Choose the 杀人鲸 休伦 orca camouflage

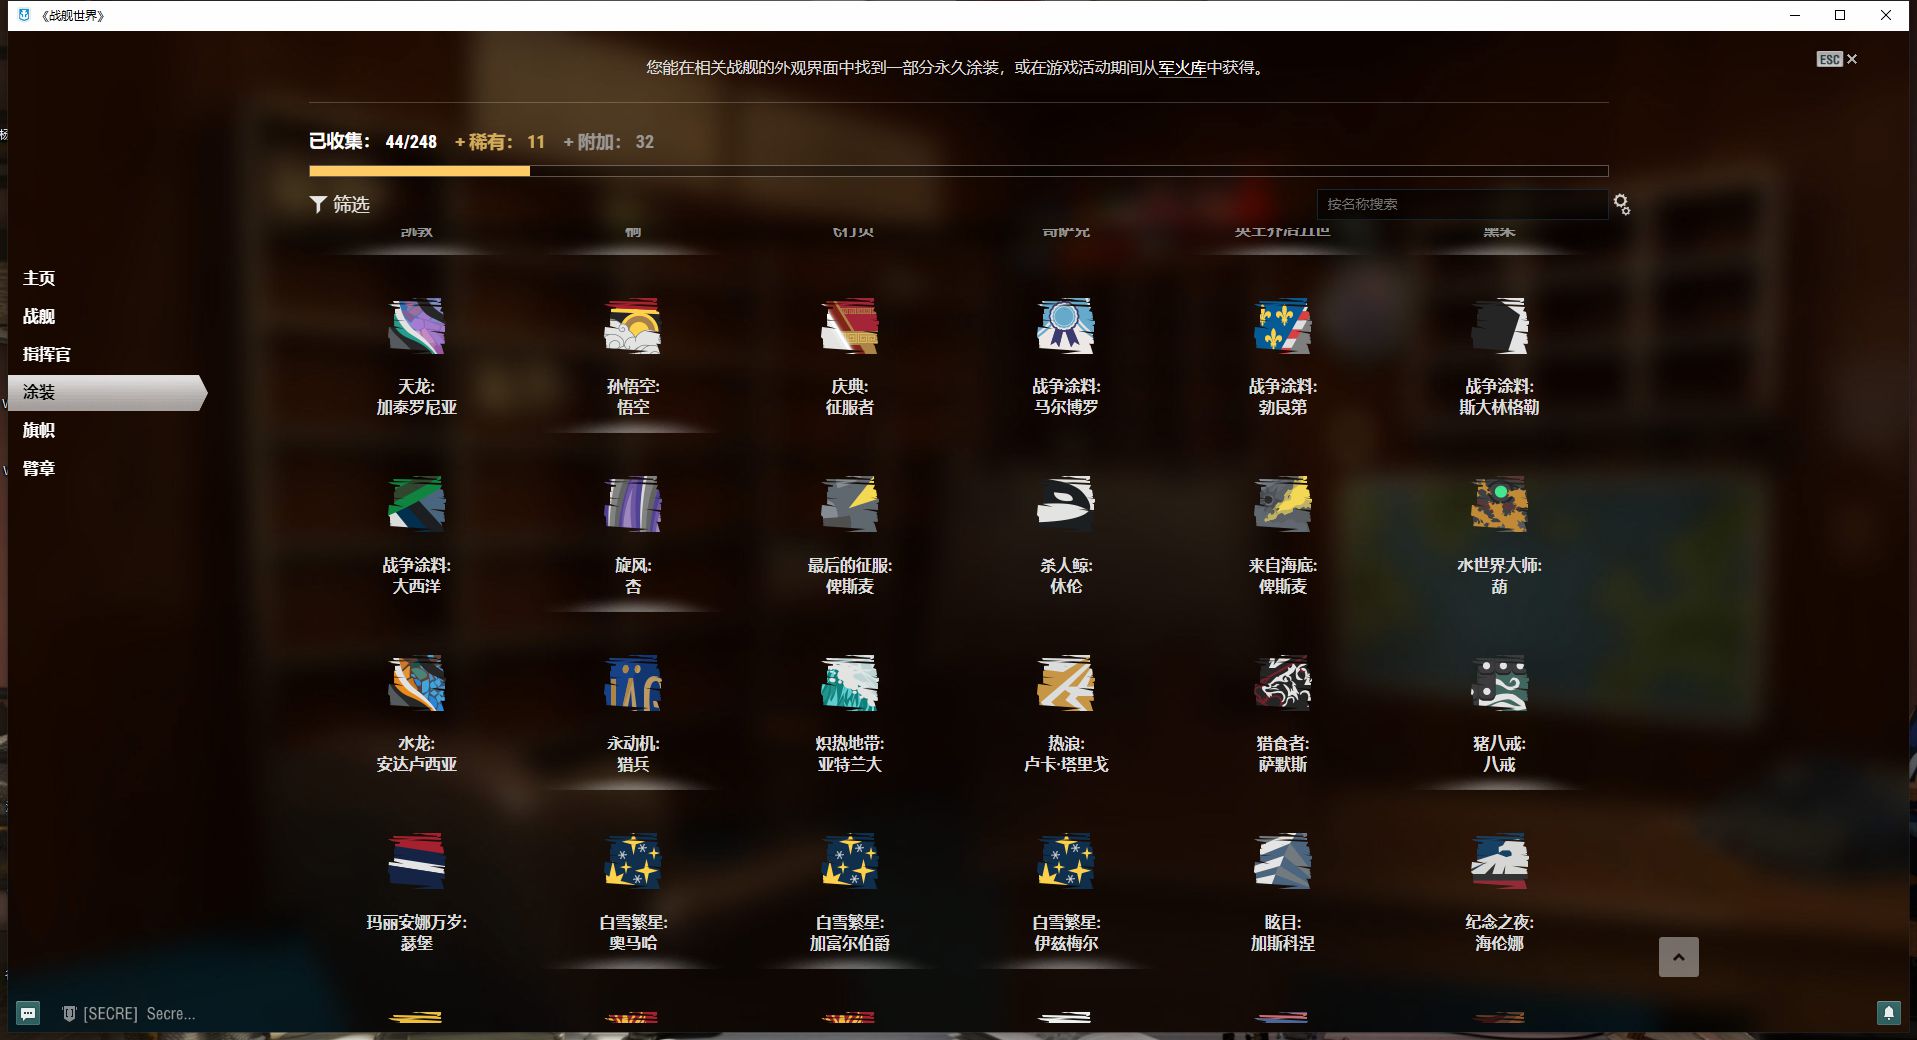coord(1065,504)
